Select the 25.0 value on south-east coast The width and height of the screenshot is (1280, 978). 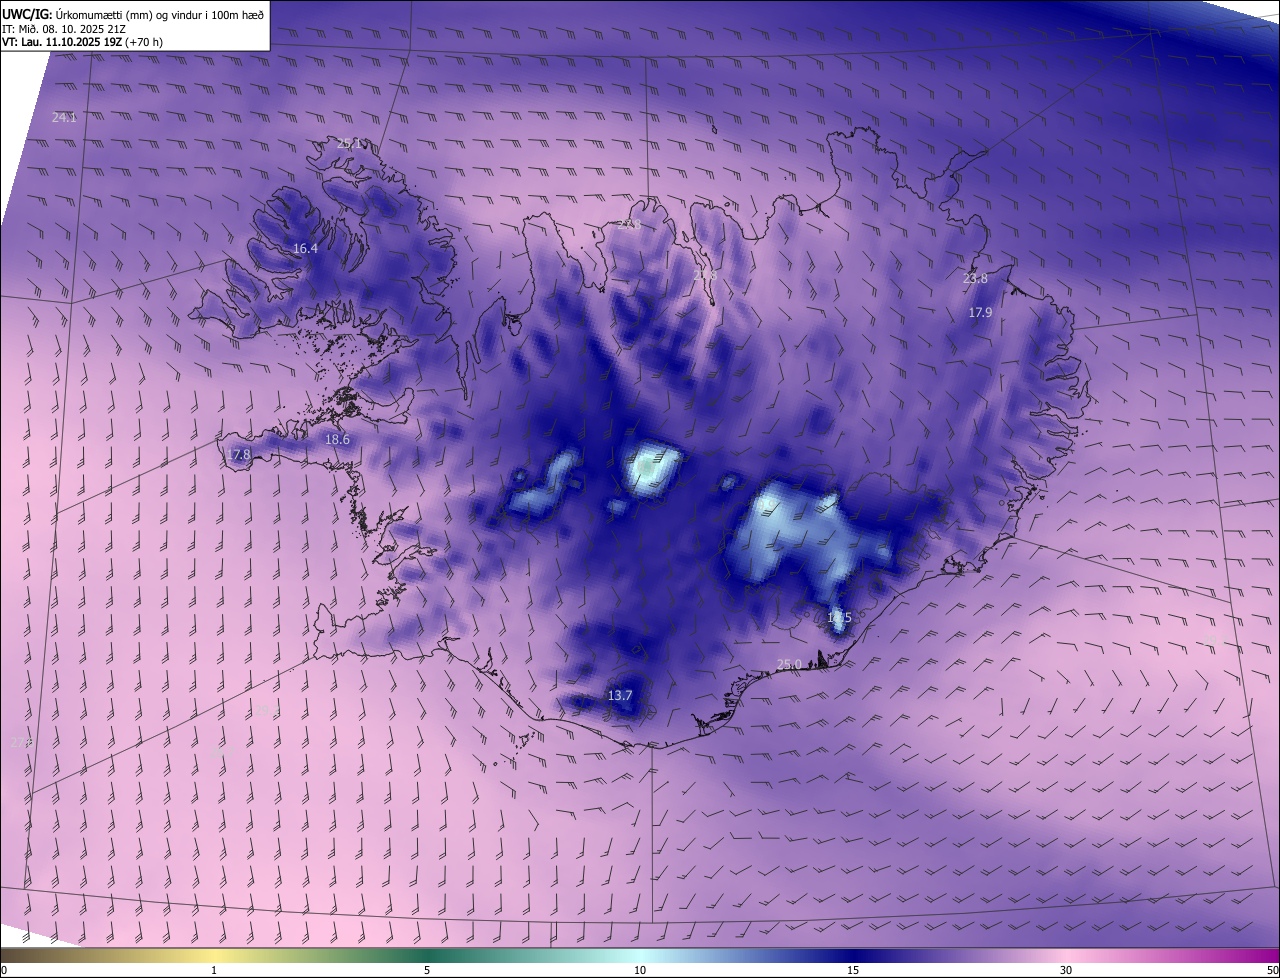(x=789, y=665)
